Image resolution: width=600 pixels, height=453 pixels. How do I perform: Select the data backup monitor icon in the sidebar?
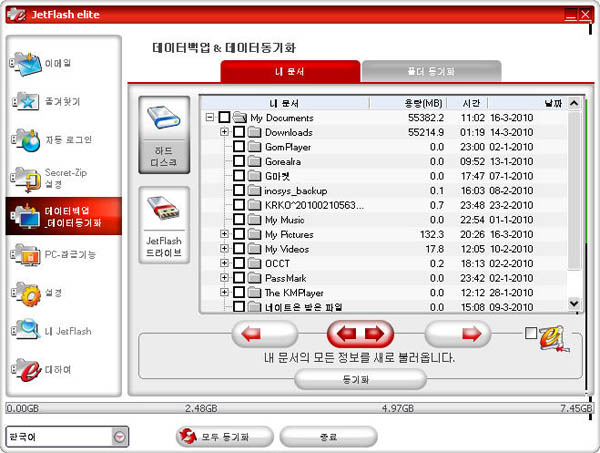tap(26, 217)
